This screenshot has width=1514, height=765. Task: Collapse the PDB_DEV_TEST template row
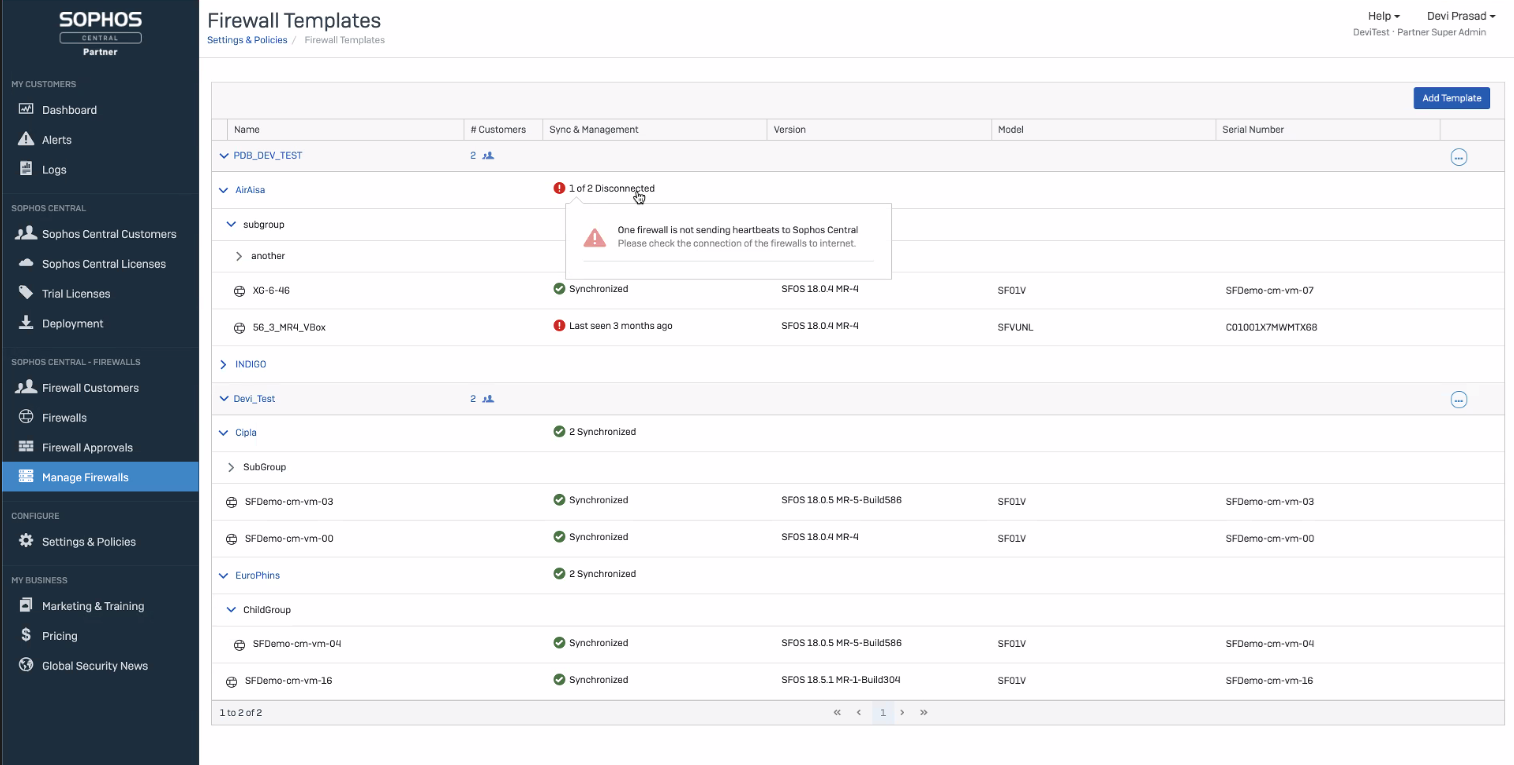coord(223,156)
